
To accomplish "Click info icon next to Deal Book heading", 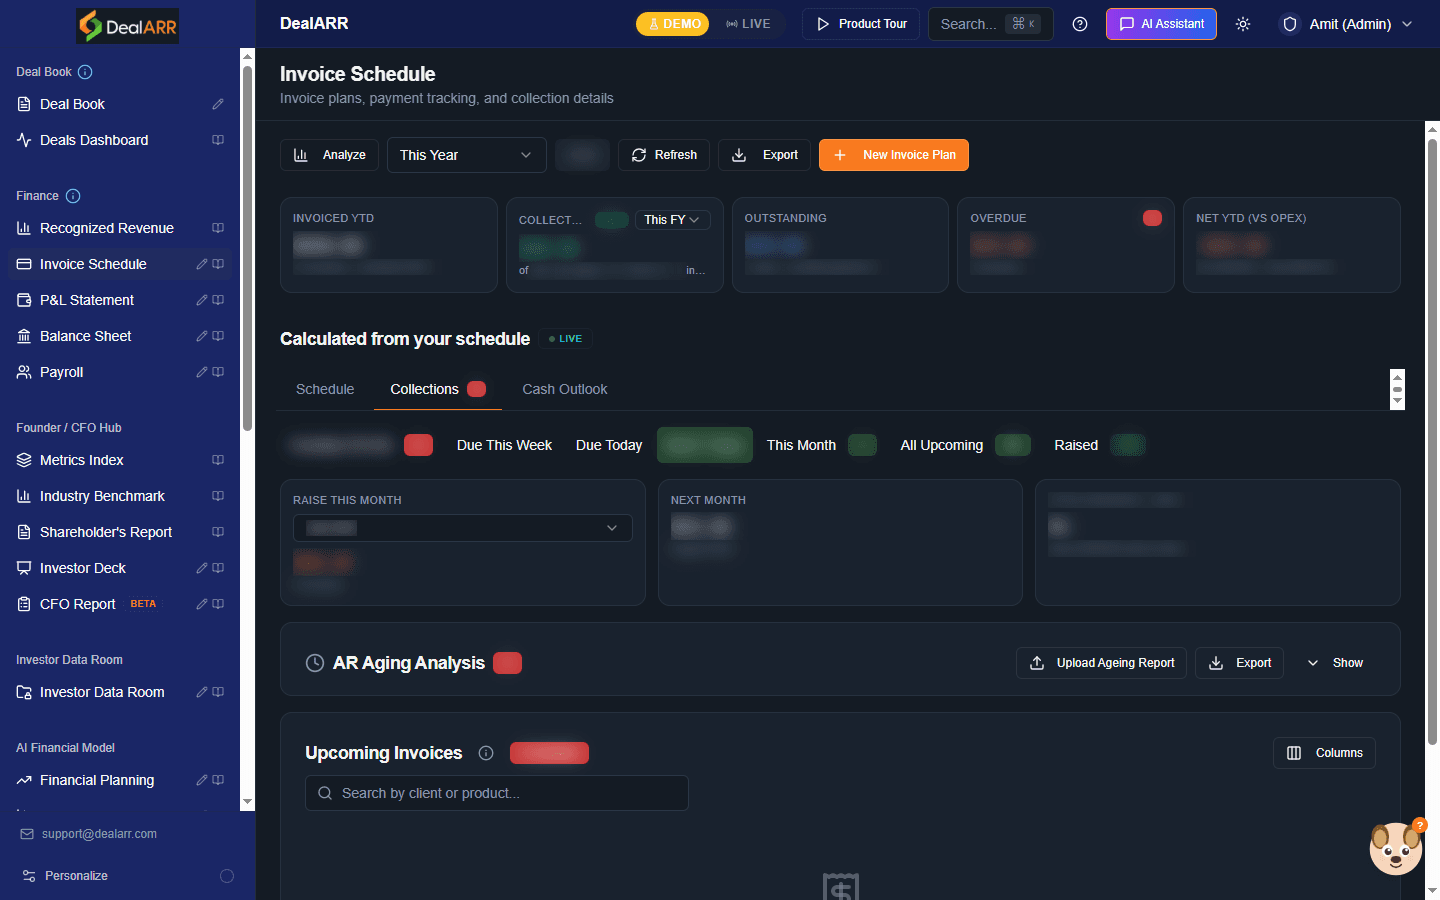I will coord(85,72).
